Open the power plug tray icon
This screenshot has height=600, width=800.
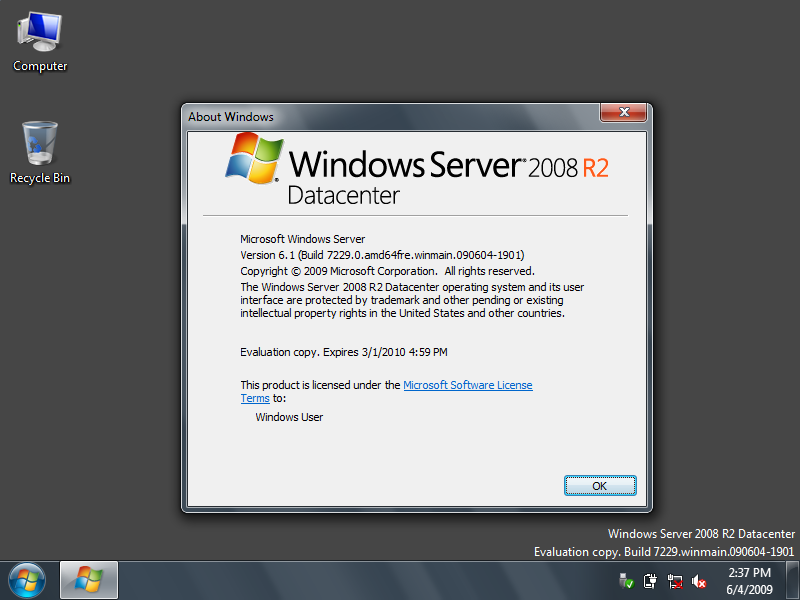(x=650, y=581)
